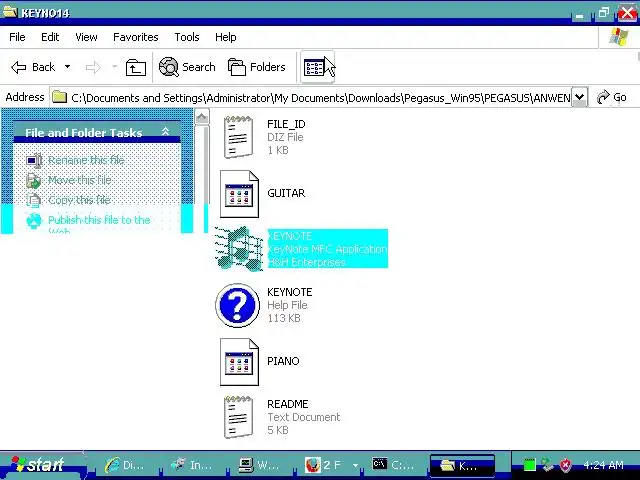This screenshot has height=480, width=640.
Task: Click the folder icon in address bar
Action: [60, 97]
